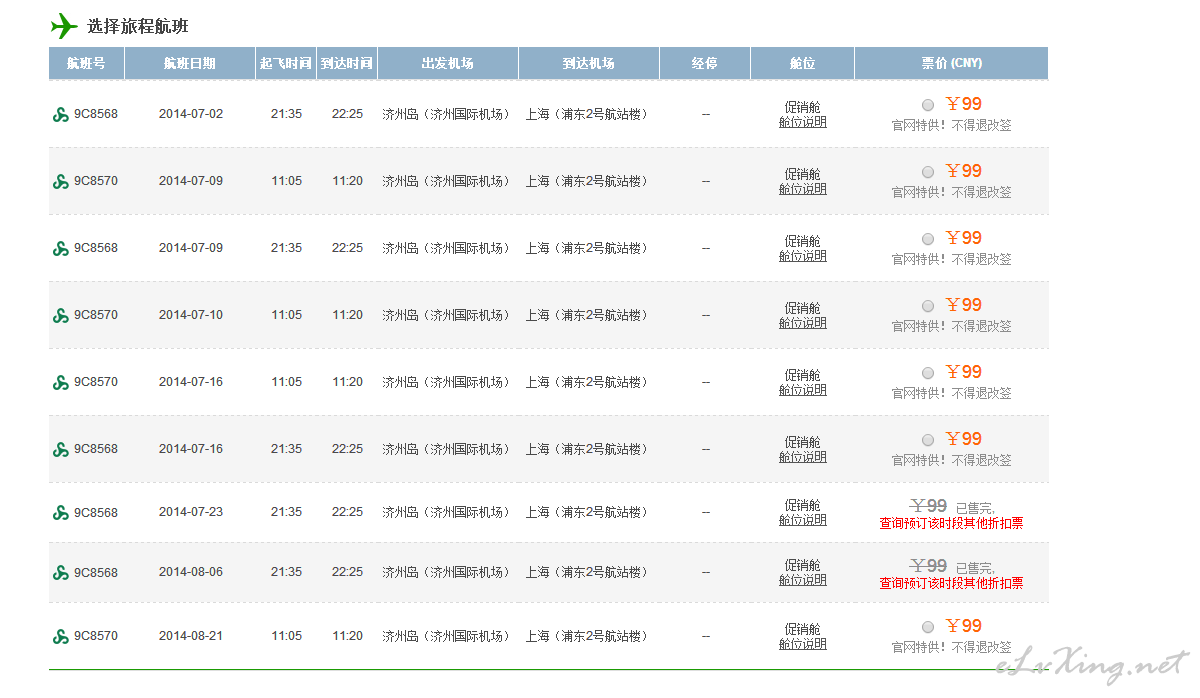Image resolution: width=1200 pixels, height=698 pixels.
Task: Open 舱位说明 link for 9C8570 on 2014-07-10
Action: (803, 323)
